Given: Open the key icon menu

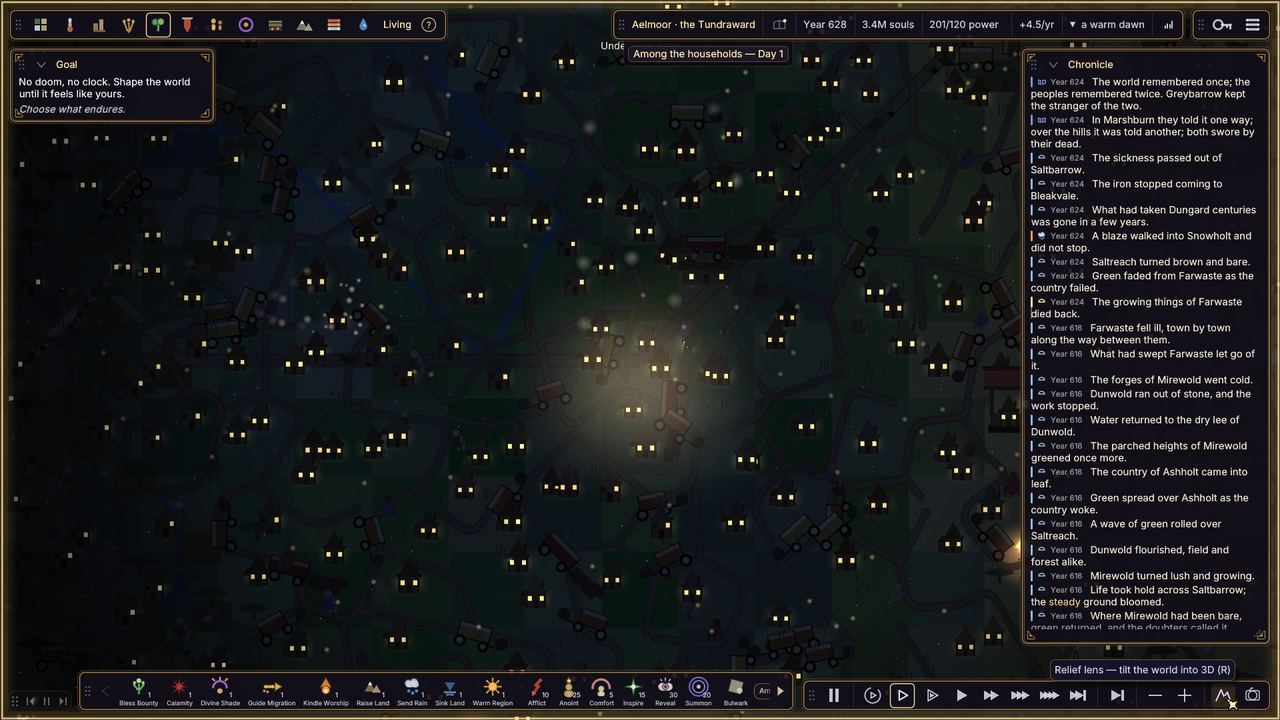Looking at the screenshot, I should point(1222,25).
